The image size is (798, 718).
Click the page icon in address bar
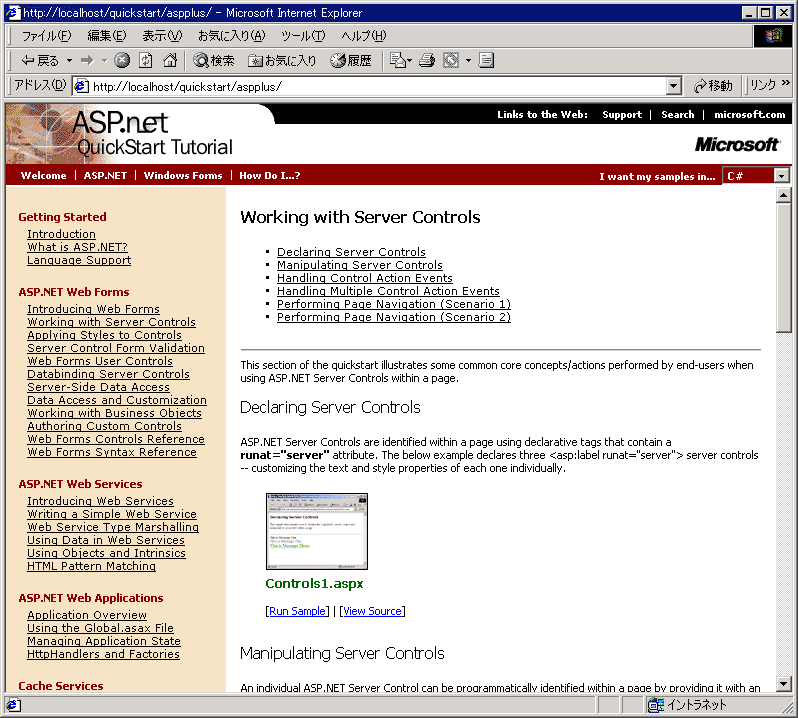[x=81, y=87]
